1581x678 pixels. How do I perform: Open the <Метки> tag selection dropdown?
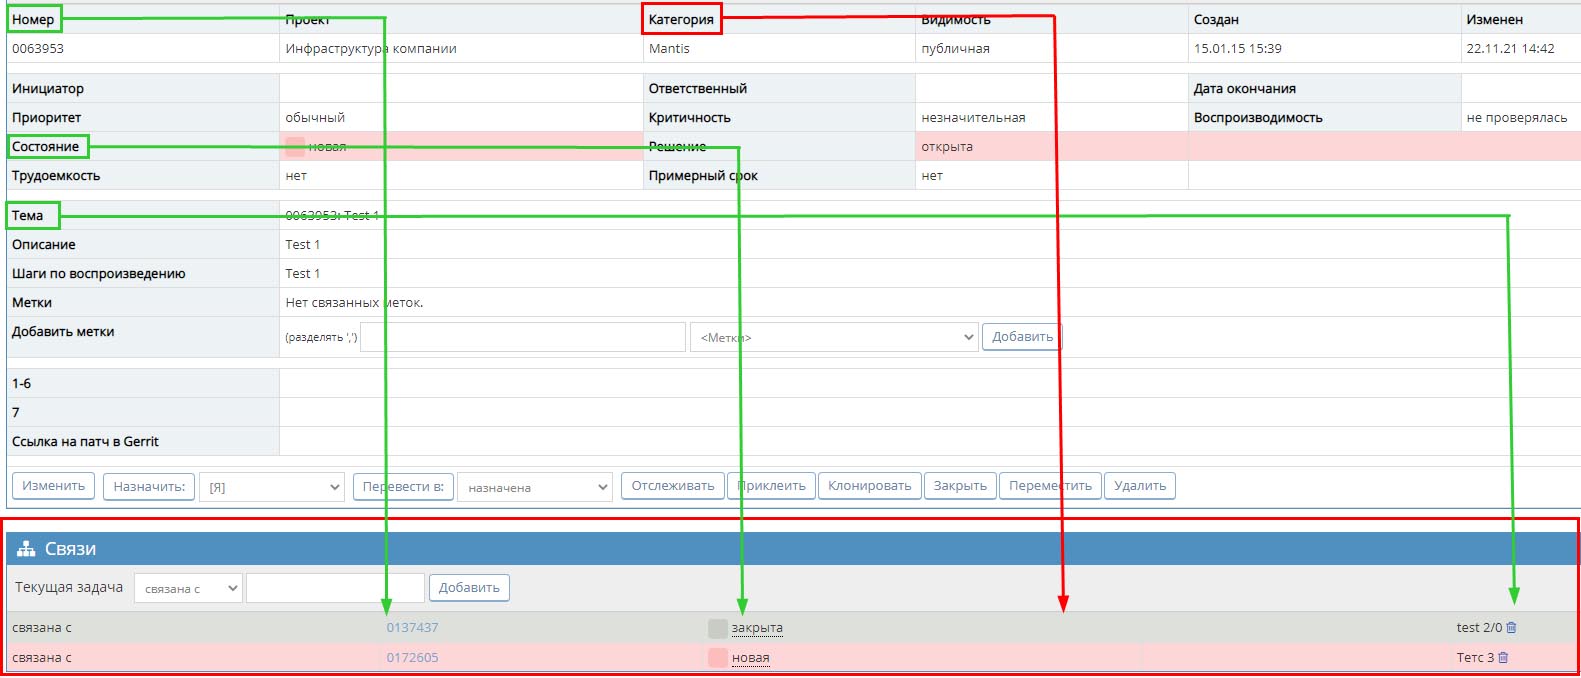(x=833, y=337)
